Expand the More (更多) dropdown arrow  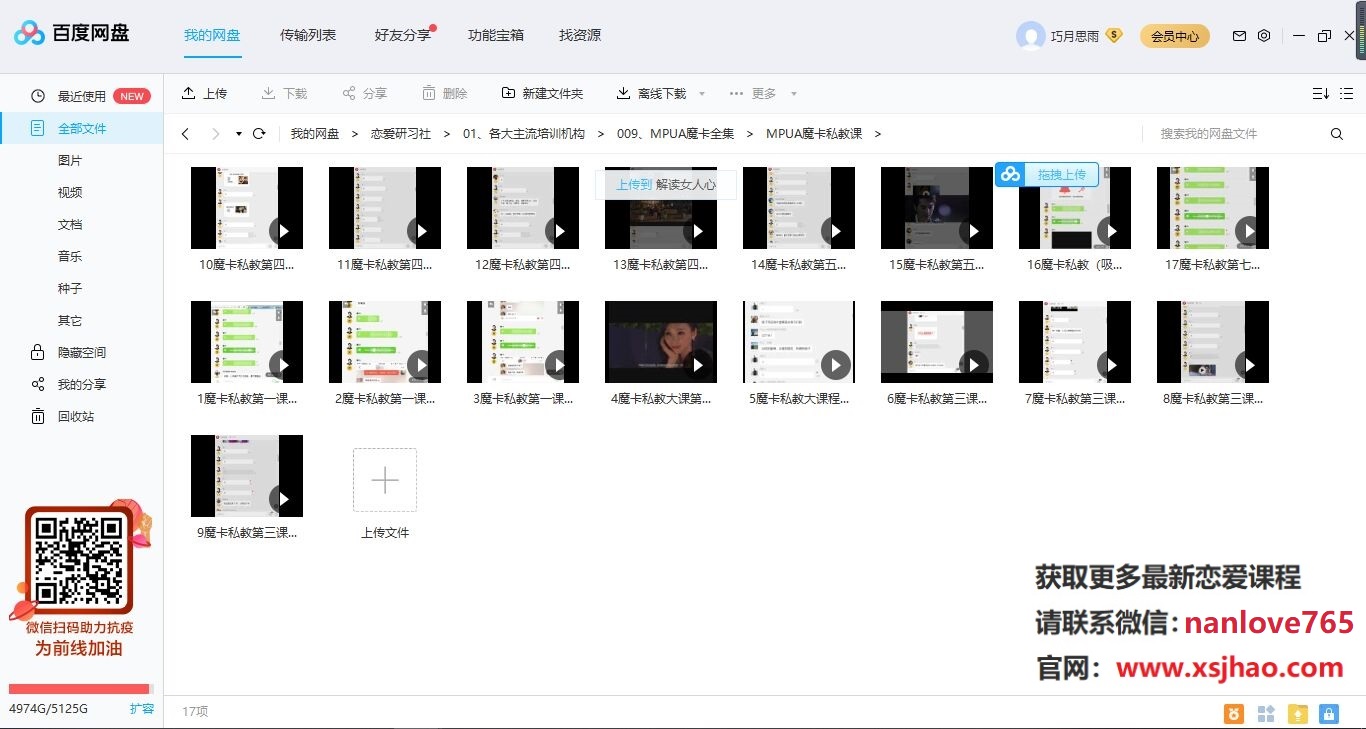coord(794,94)
